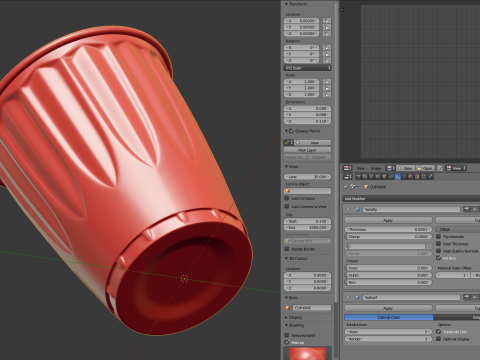Click the pin icon in properties breadcrumb
This screenshot has width=480, height=360.
[x=346, y=187]
